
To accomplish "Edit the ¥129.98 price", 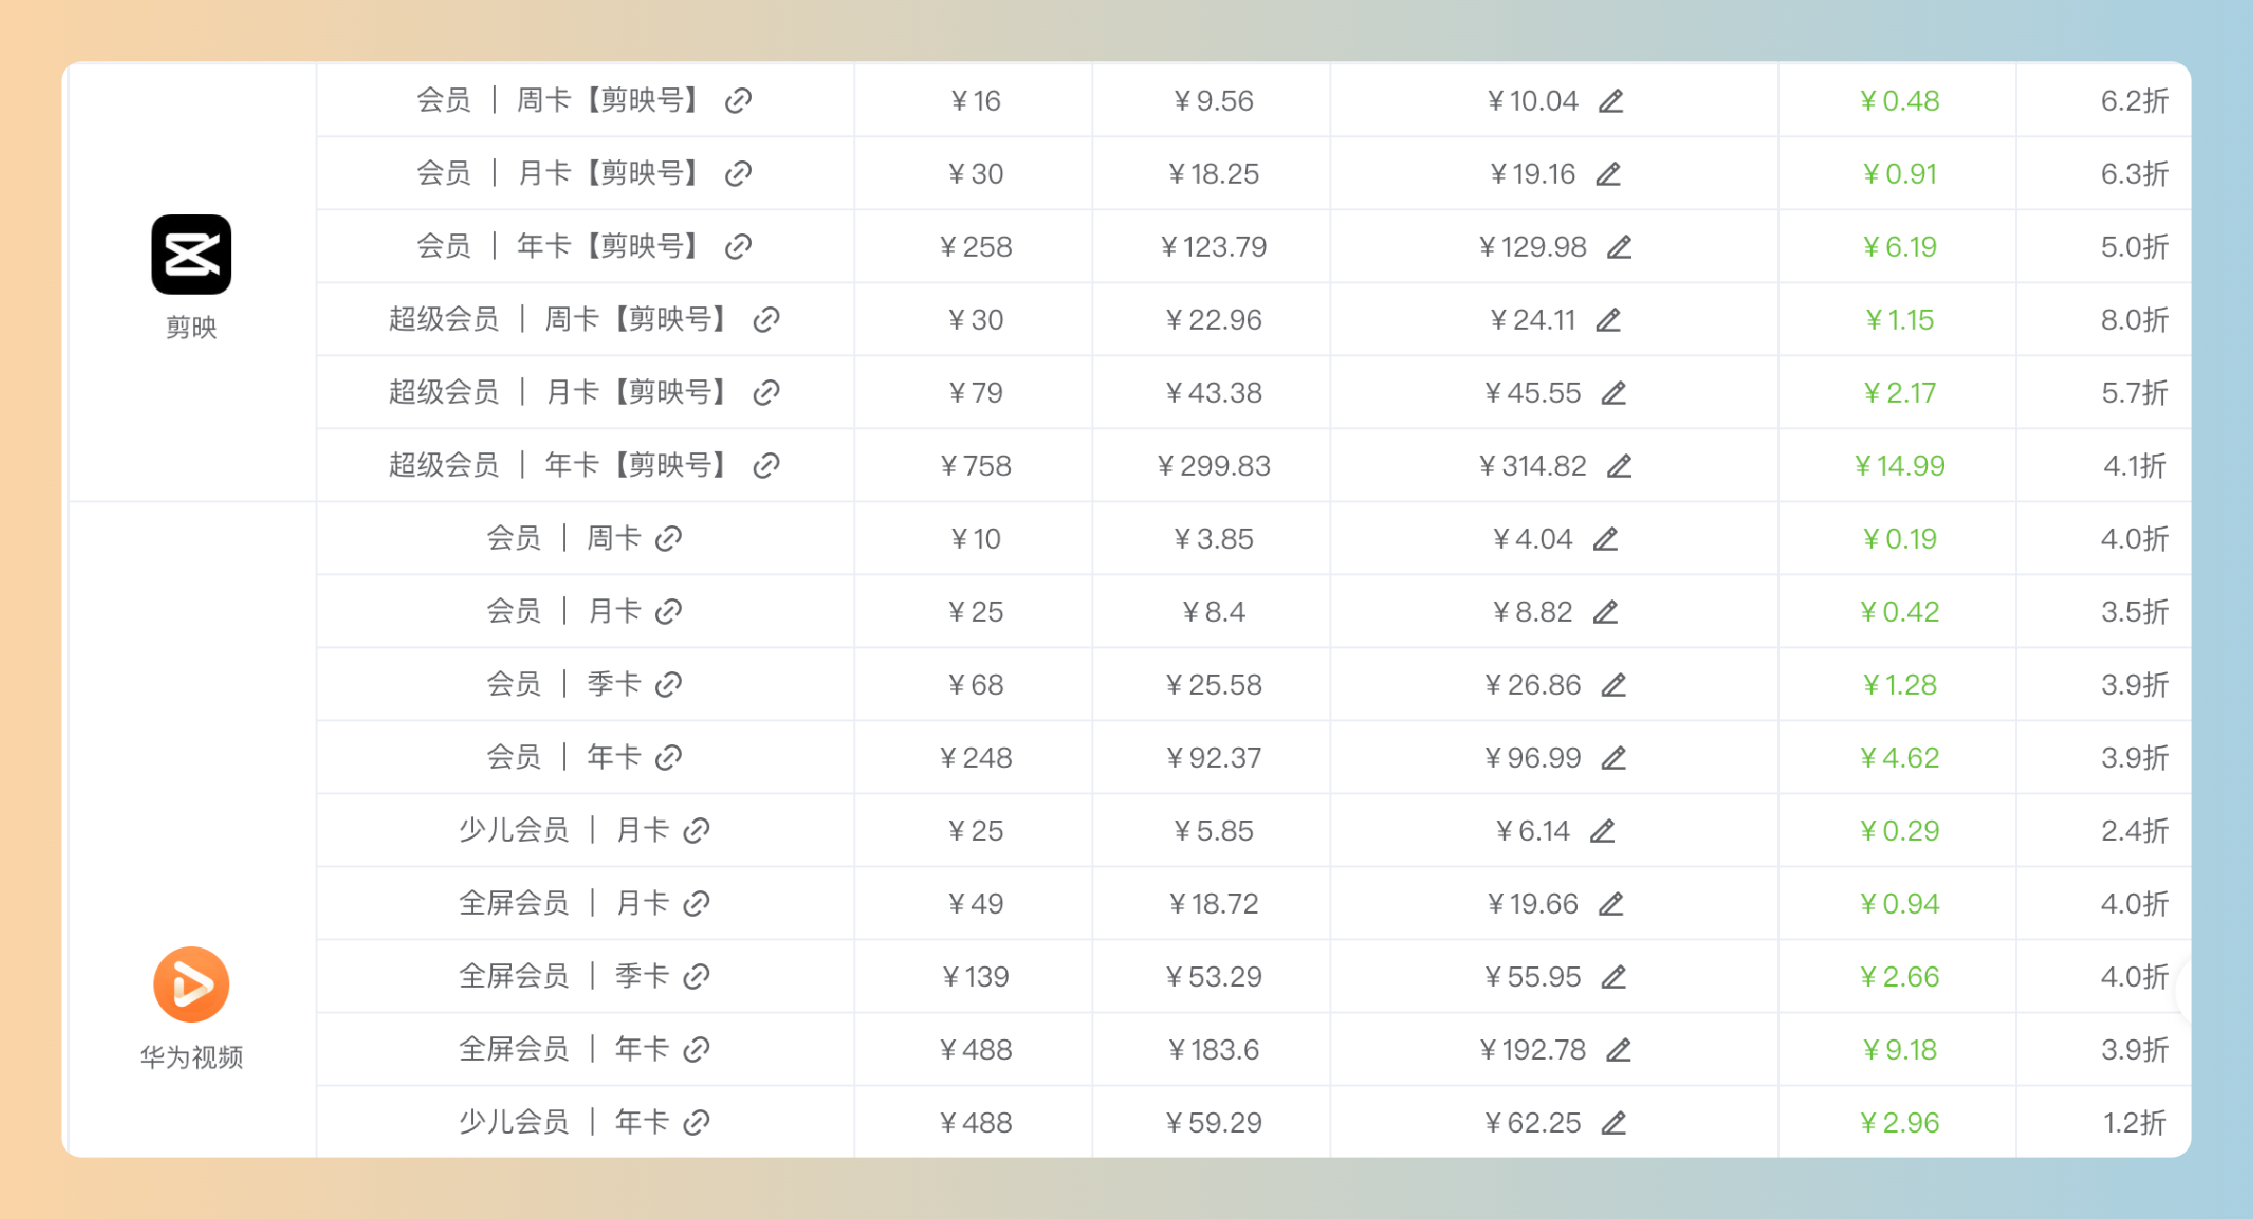I will pyautogui.click(x=1618, y=247).
